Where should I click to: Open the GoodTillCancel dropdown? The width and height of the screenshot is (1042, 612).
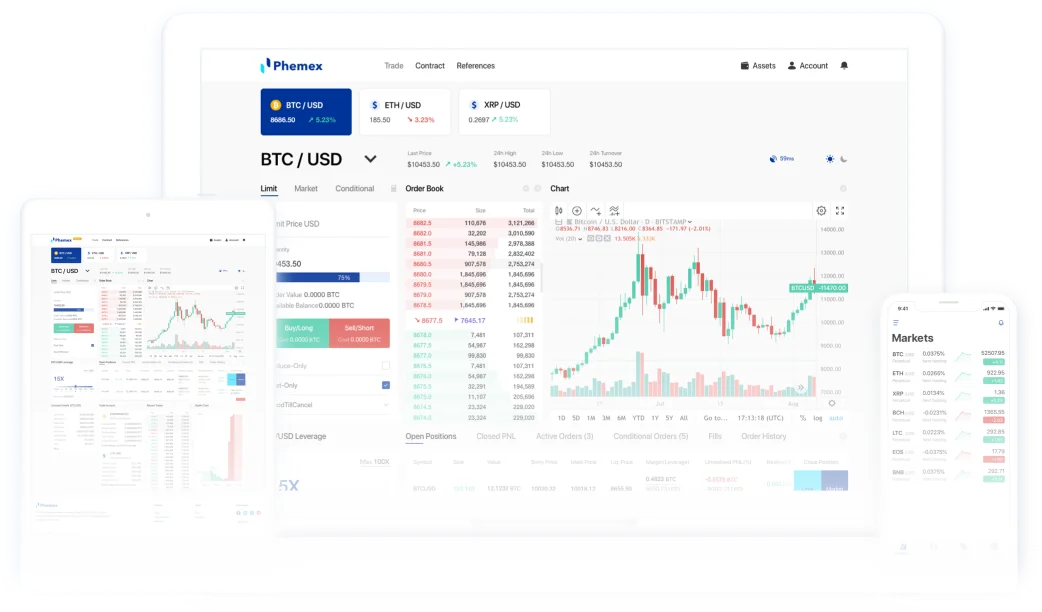332,405
